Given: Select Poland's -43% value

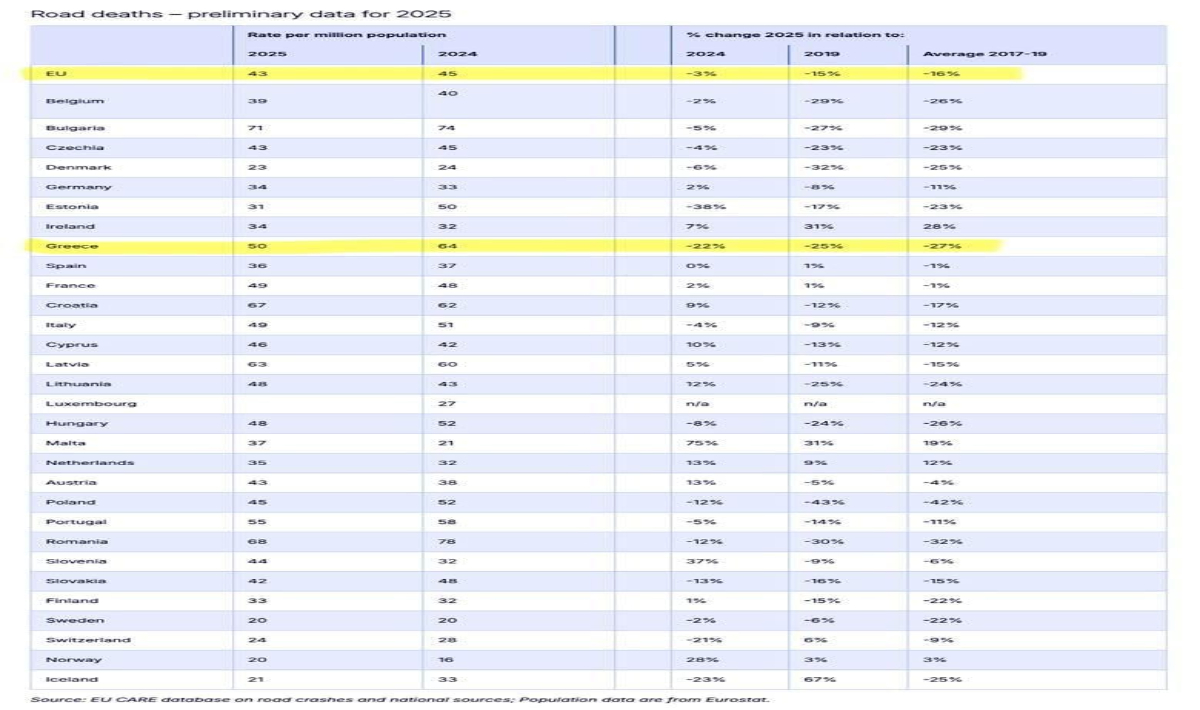Looking at the screenshot, I should point(820,501).
